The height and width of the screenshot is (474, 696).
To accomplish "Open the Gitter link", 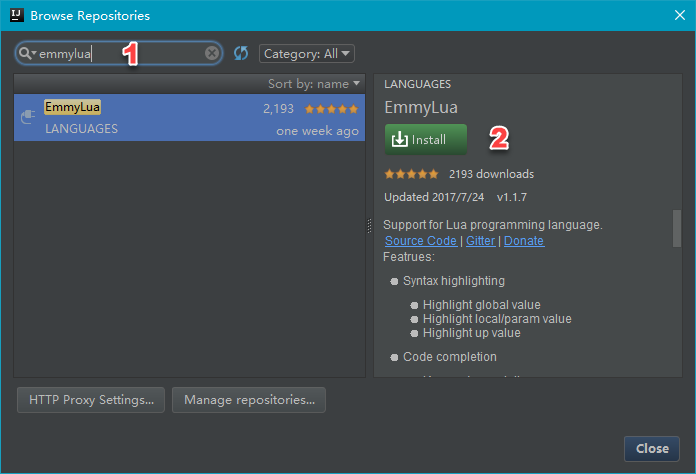I will 480,241.
